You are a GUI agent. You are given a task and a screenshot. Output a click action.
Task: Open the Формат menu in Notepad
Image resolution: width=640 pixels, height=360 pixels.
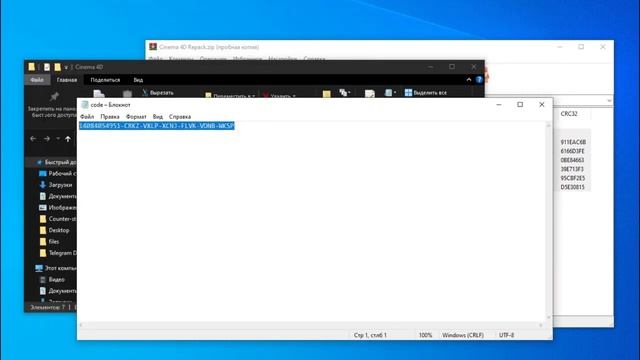coord(136,117)
